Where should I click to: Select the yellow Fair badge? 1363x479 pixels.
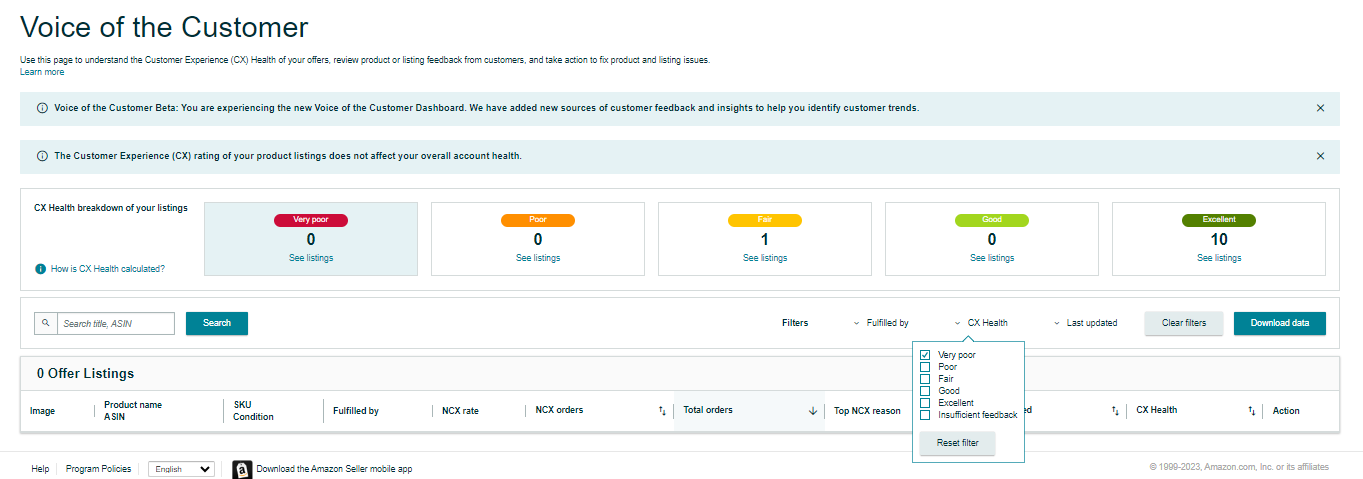point(765,220)
